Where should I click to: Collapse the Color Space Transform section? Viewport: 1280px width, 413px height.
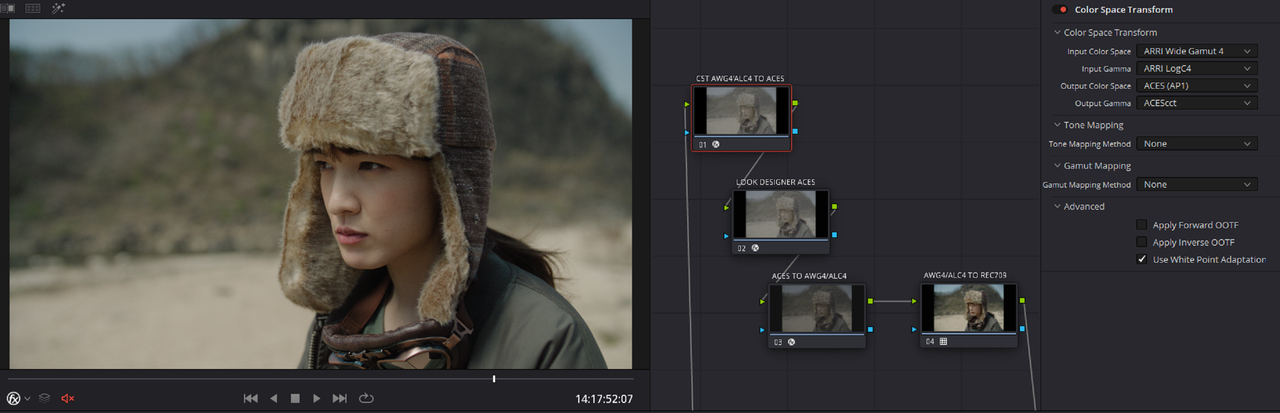point(1057,32)
